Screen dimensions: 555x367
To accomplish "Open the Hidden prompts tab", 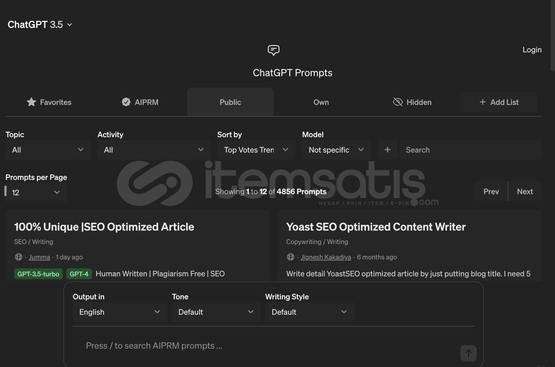I will pyautogui.click(x=412, y=102).
